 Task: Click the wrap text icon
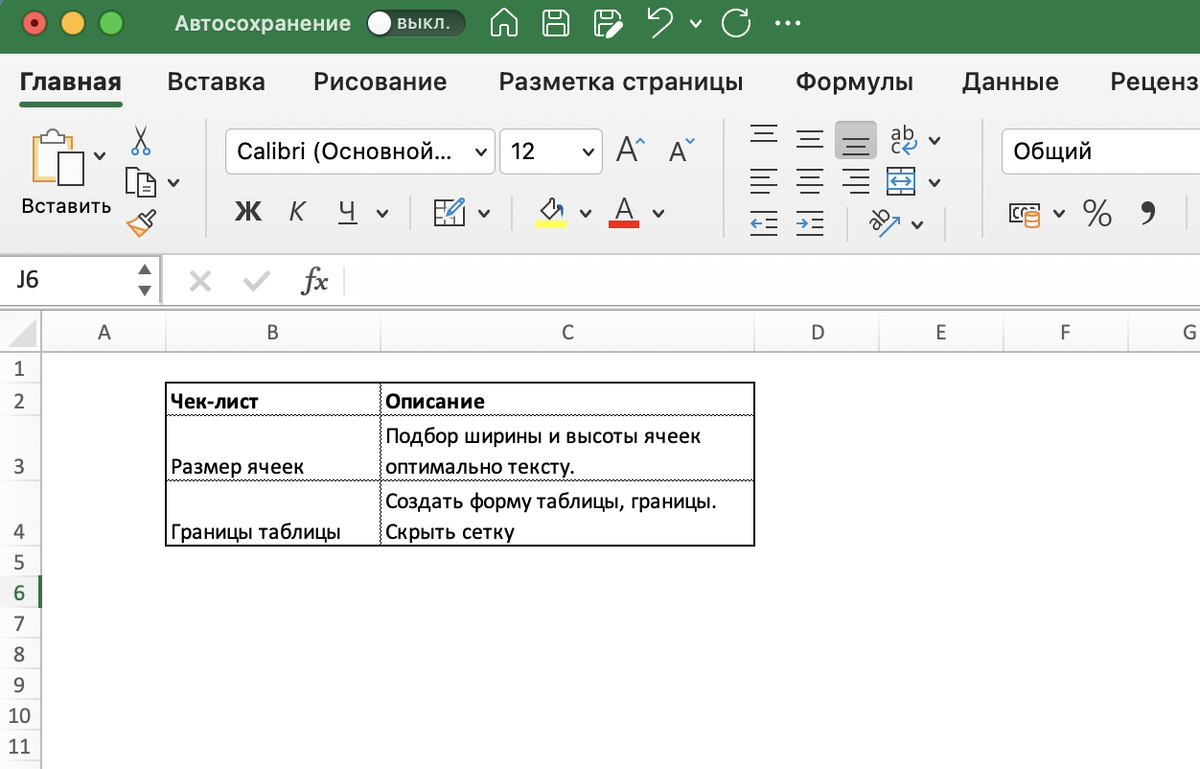pyautogui.click(x=903, y=140)
